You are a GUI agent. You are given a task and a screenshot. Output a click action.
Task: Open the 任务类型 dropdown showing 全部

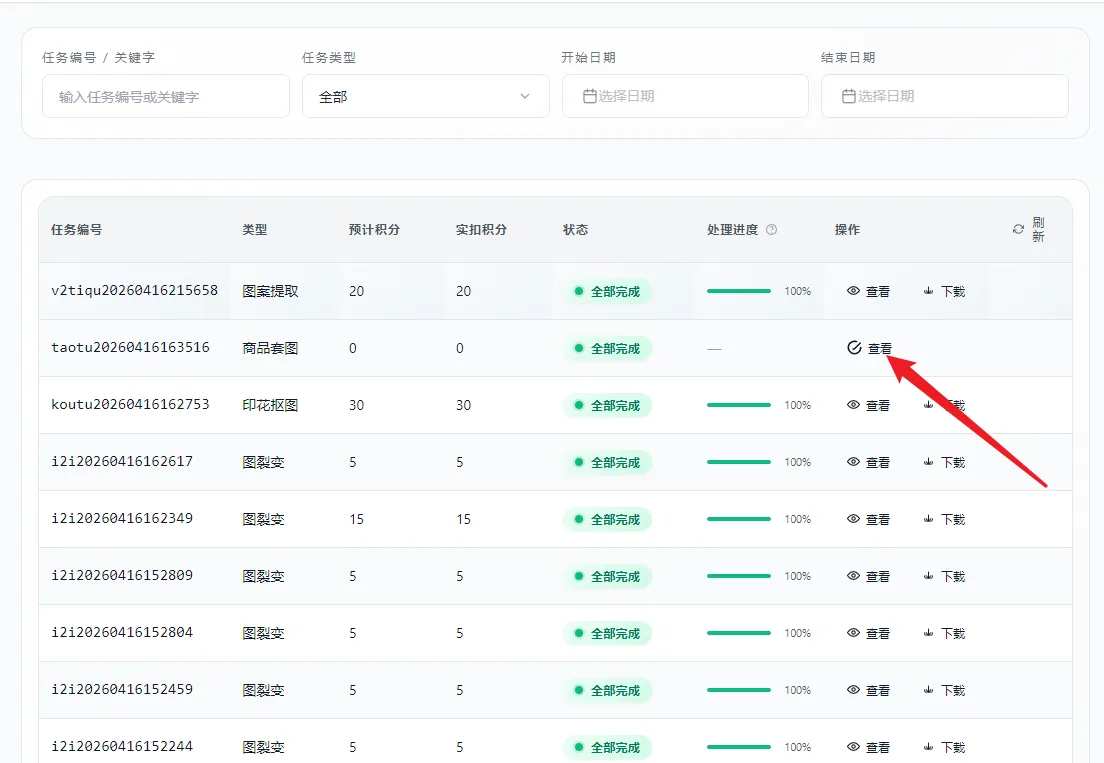point(425,97)
